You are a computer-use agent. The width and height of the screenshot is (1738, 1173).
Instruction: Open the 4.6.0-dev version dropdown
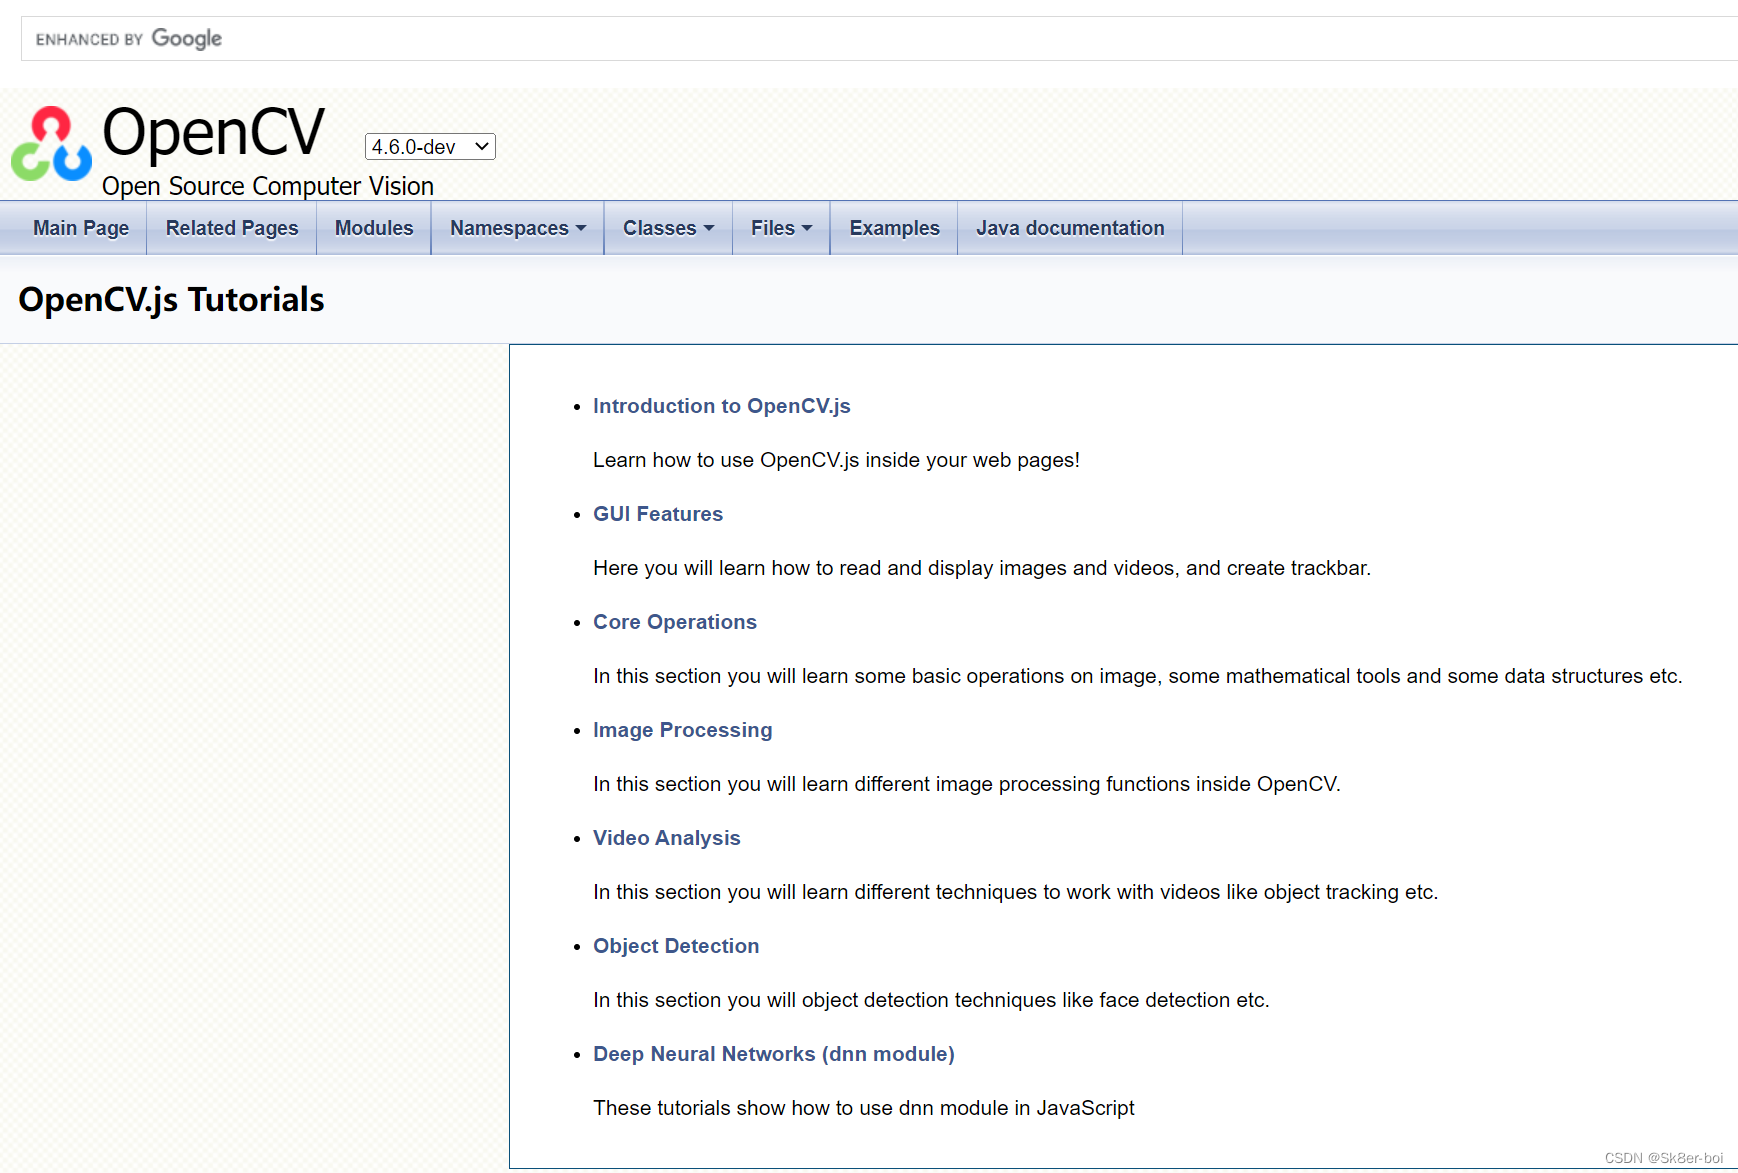430,146
